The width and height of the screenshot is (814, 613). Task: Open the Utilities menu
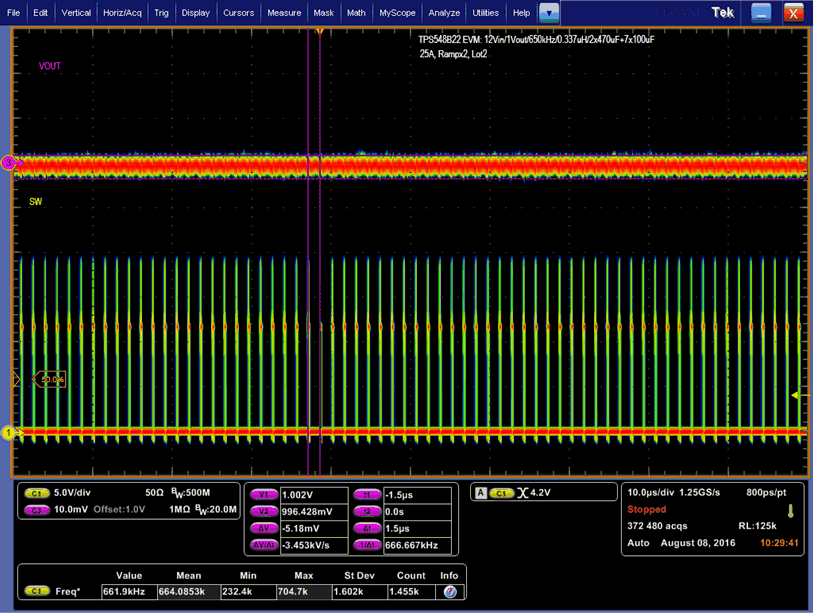[485, 13]
